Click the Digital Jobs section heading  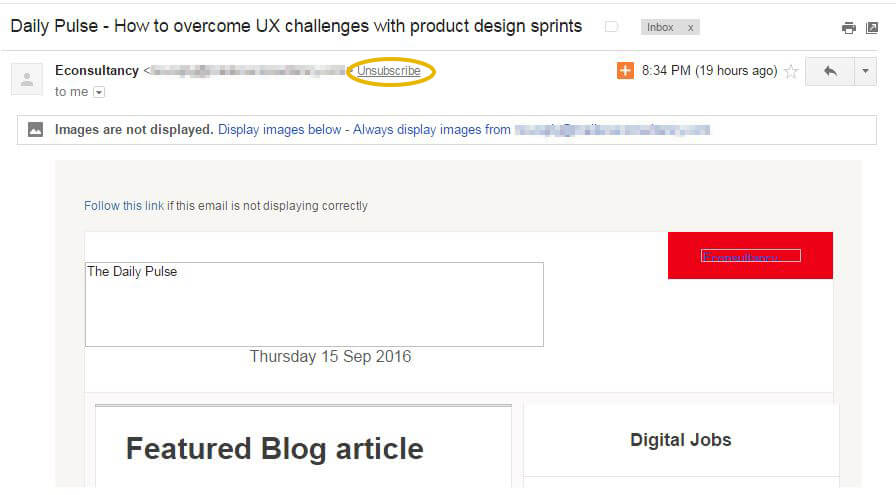pyautogui.click(x=681, y=440)
